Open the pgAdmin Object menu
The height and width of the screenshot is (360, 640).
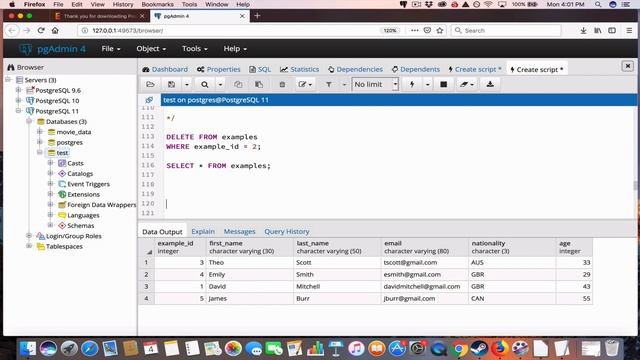tap(151, 49)
